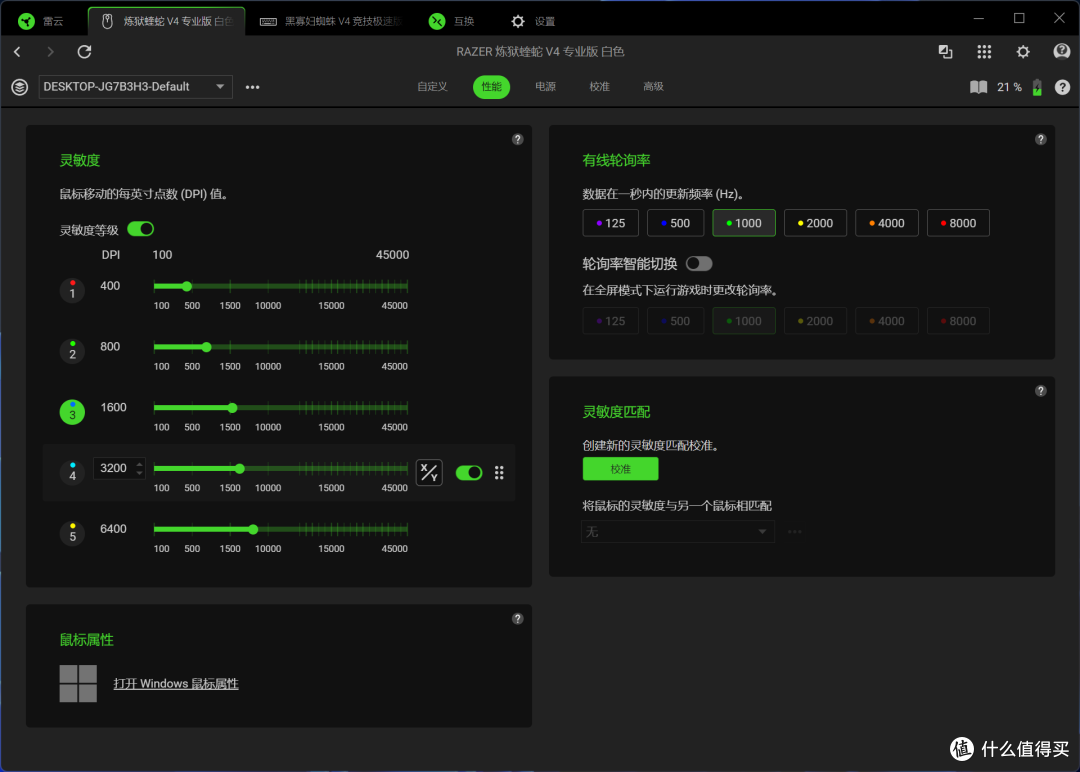Open the gear settings icon in the top right
The height and width of the screenshot is (772, 1080).
coord(1023,52)
